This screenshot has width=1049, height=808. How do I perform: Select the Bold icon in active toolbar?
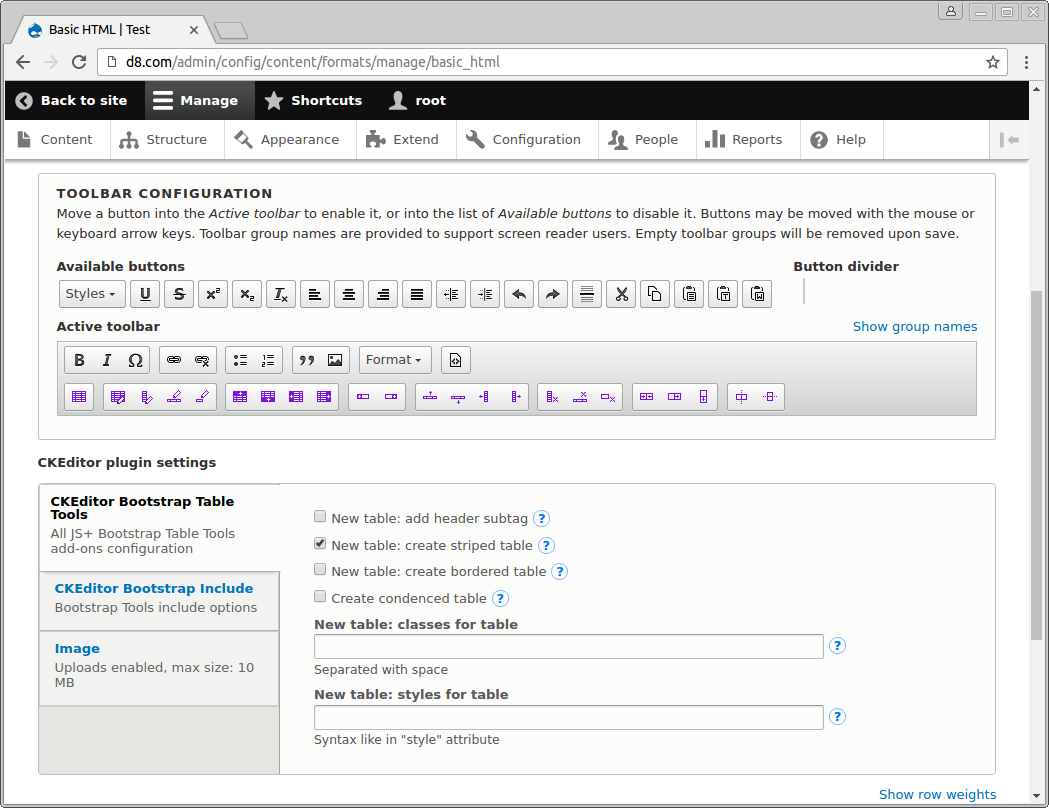pos(79,360)
